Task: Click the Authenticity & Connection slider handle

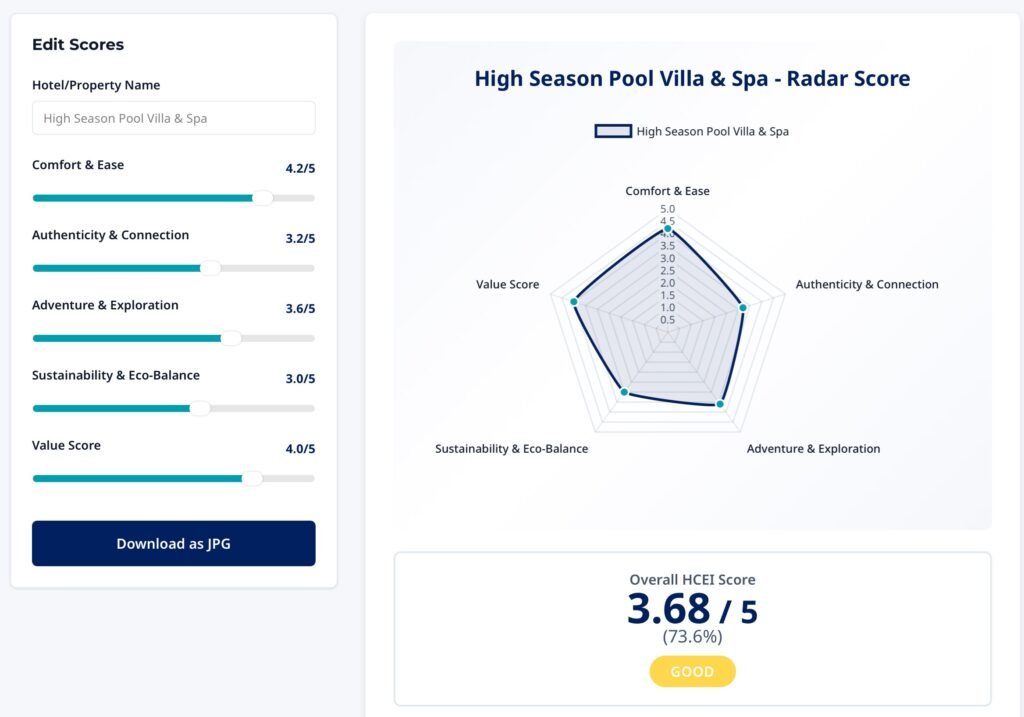Action: point(210,268)
